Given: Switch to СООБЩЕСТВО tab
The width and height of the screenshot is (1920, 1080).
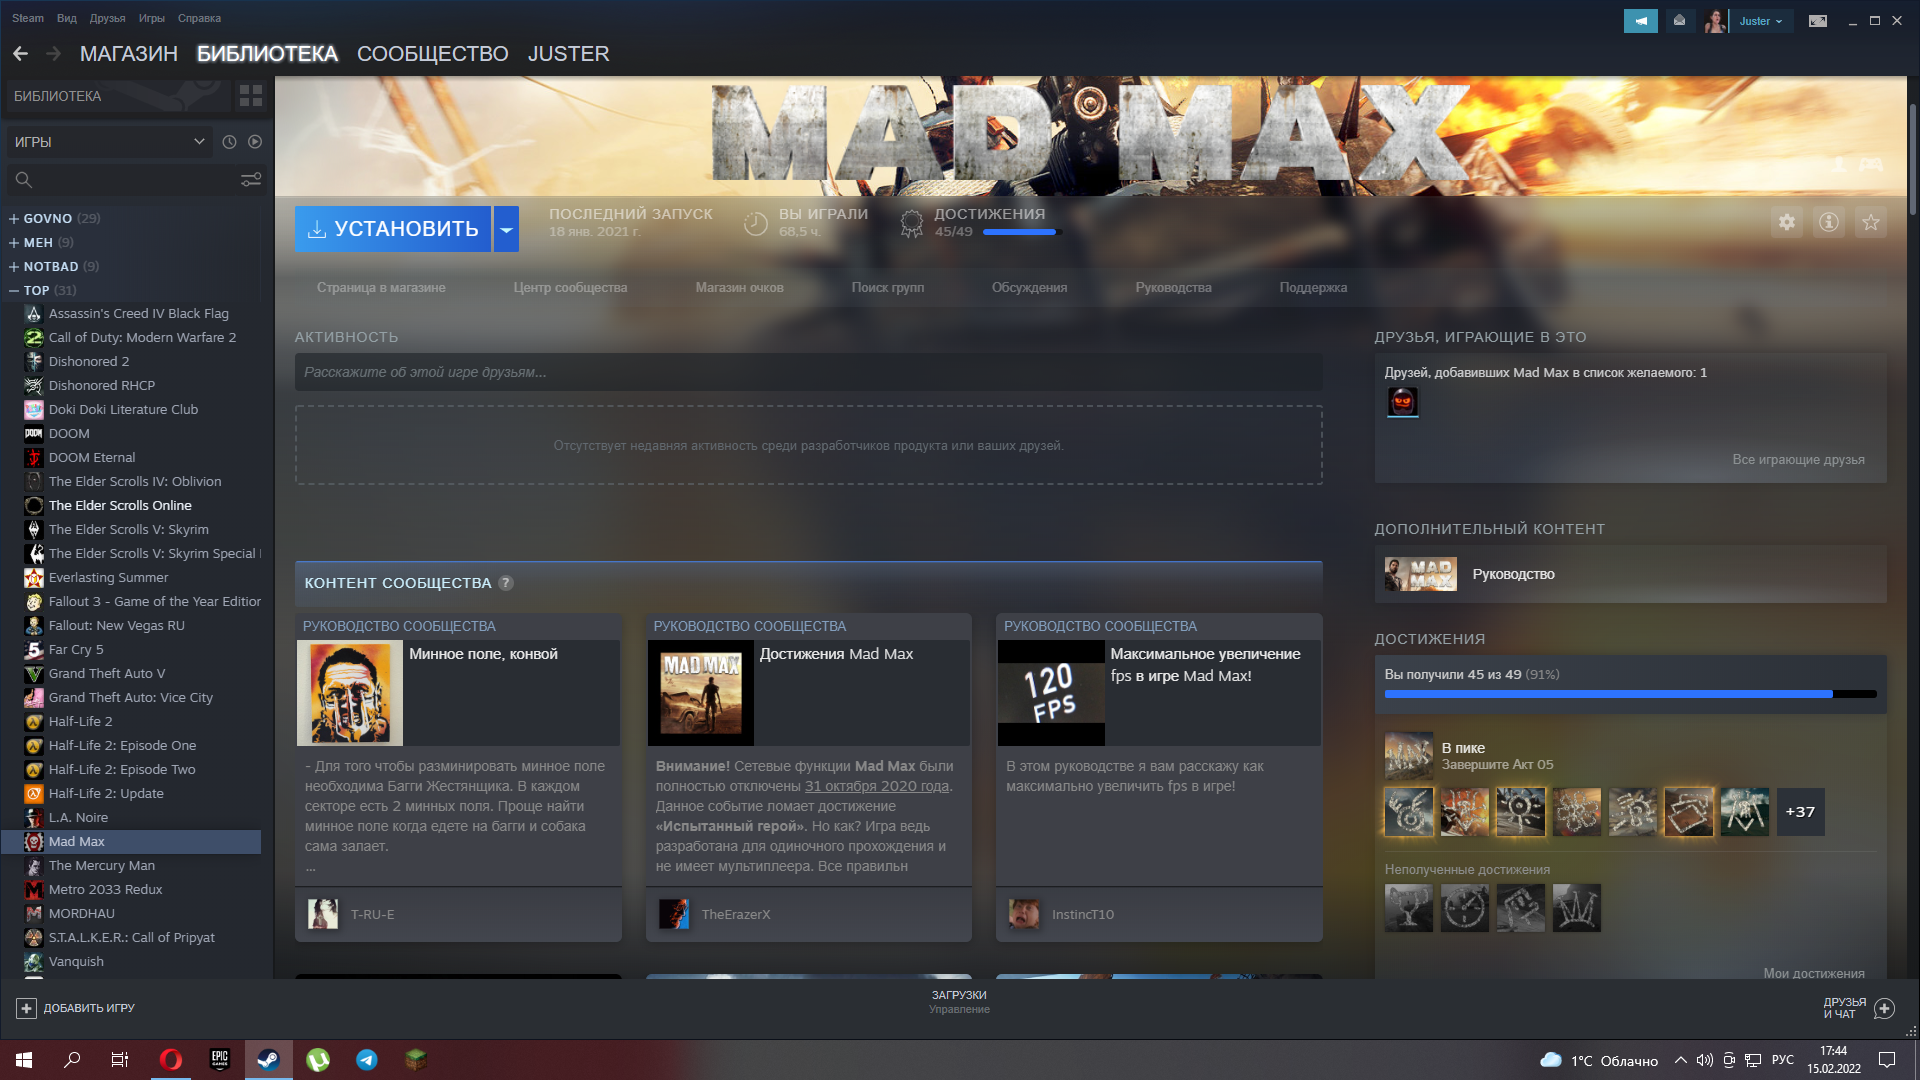Looking at the screenshot, I should pos(433,54).
